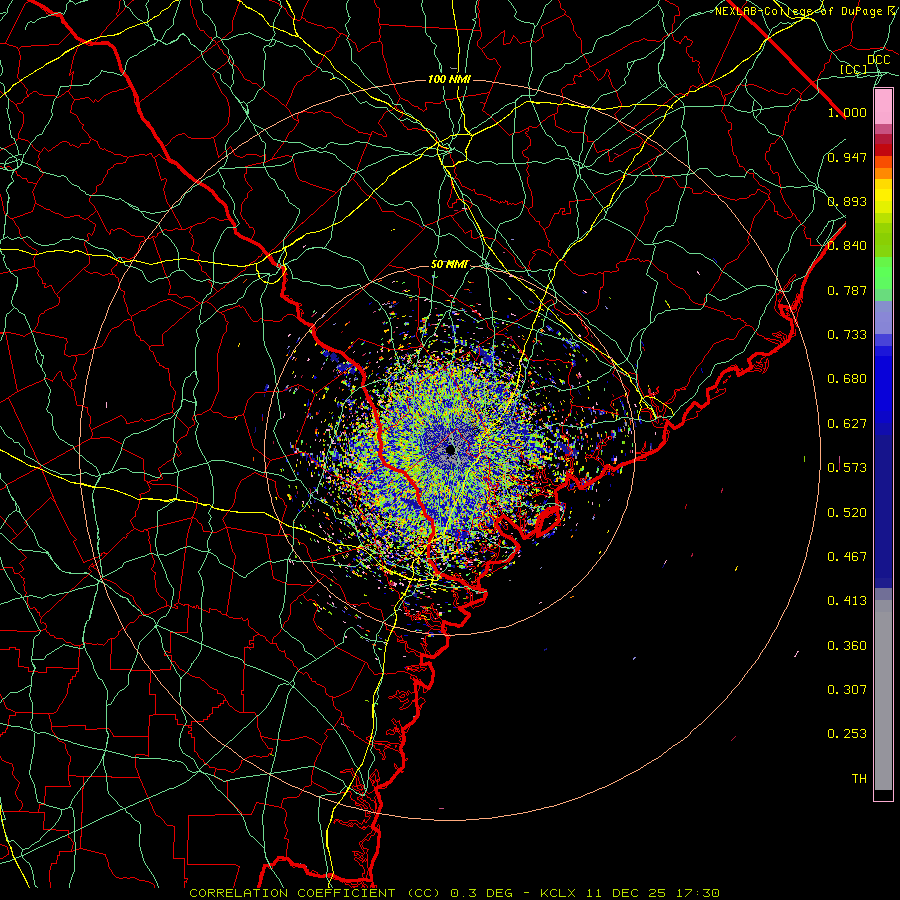Click the 17:30 timestamp
Screen dimensions: 900x900
(x=697, y=893)
